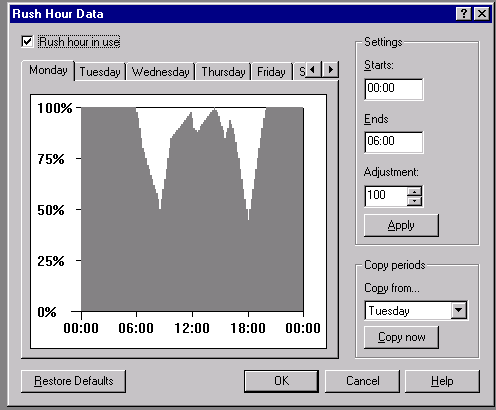Click the Apply button
496x410 pixels.
(x=401, y=225)
